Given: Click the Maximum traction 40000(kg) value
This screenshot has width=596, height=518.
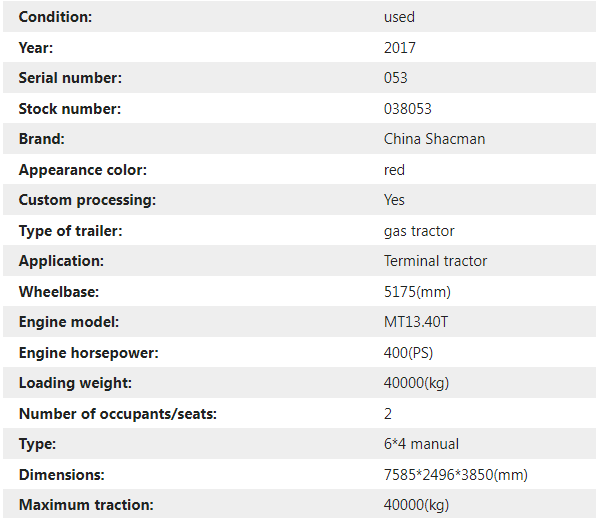Looking at the screenshot, I should tap(416, 505).
